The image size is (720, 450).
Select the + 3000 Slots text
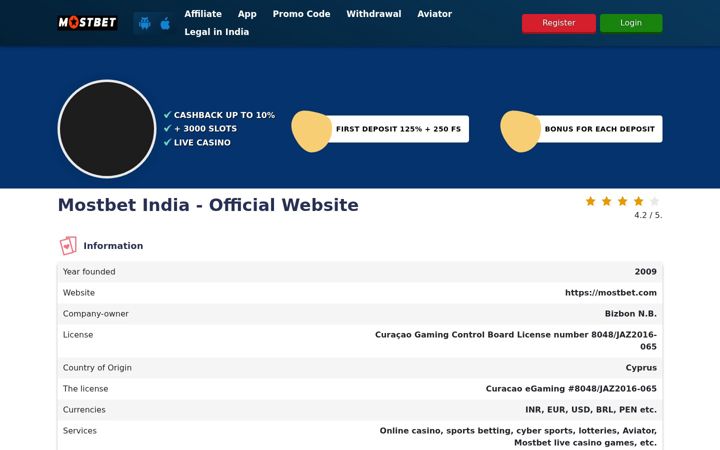[205, 129]
